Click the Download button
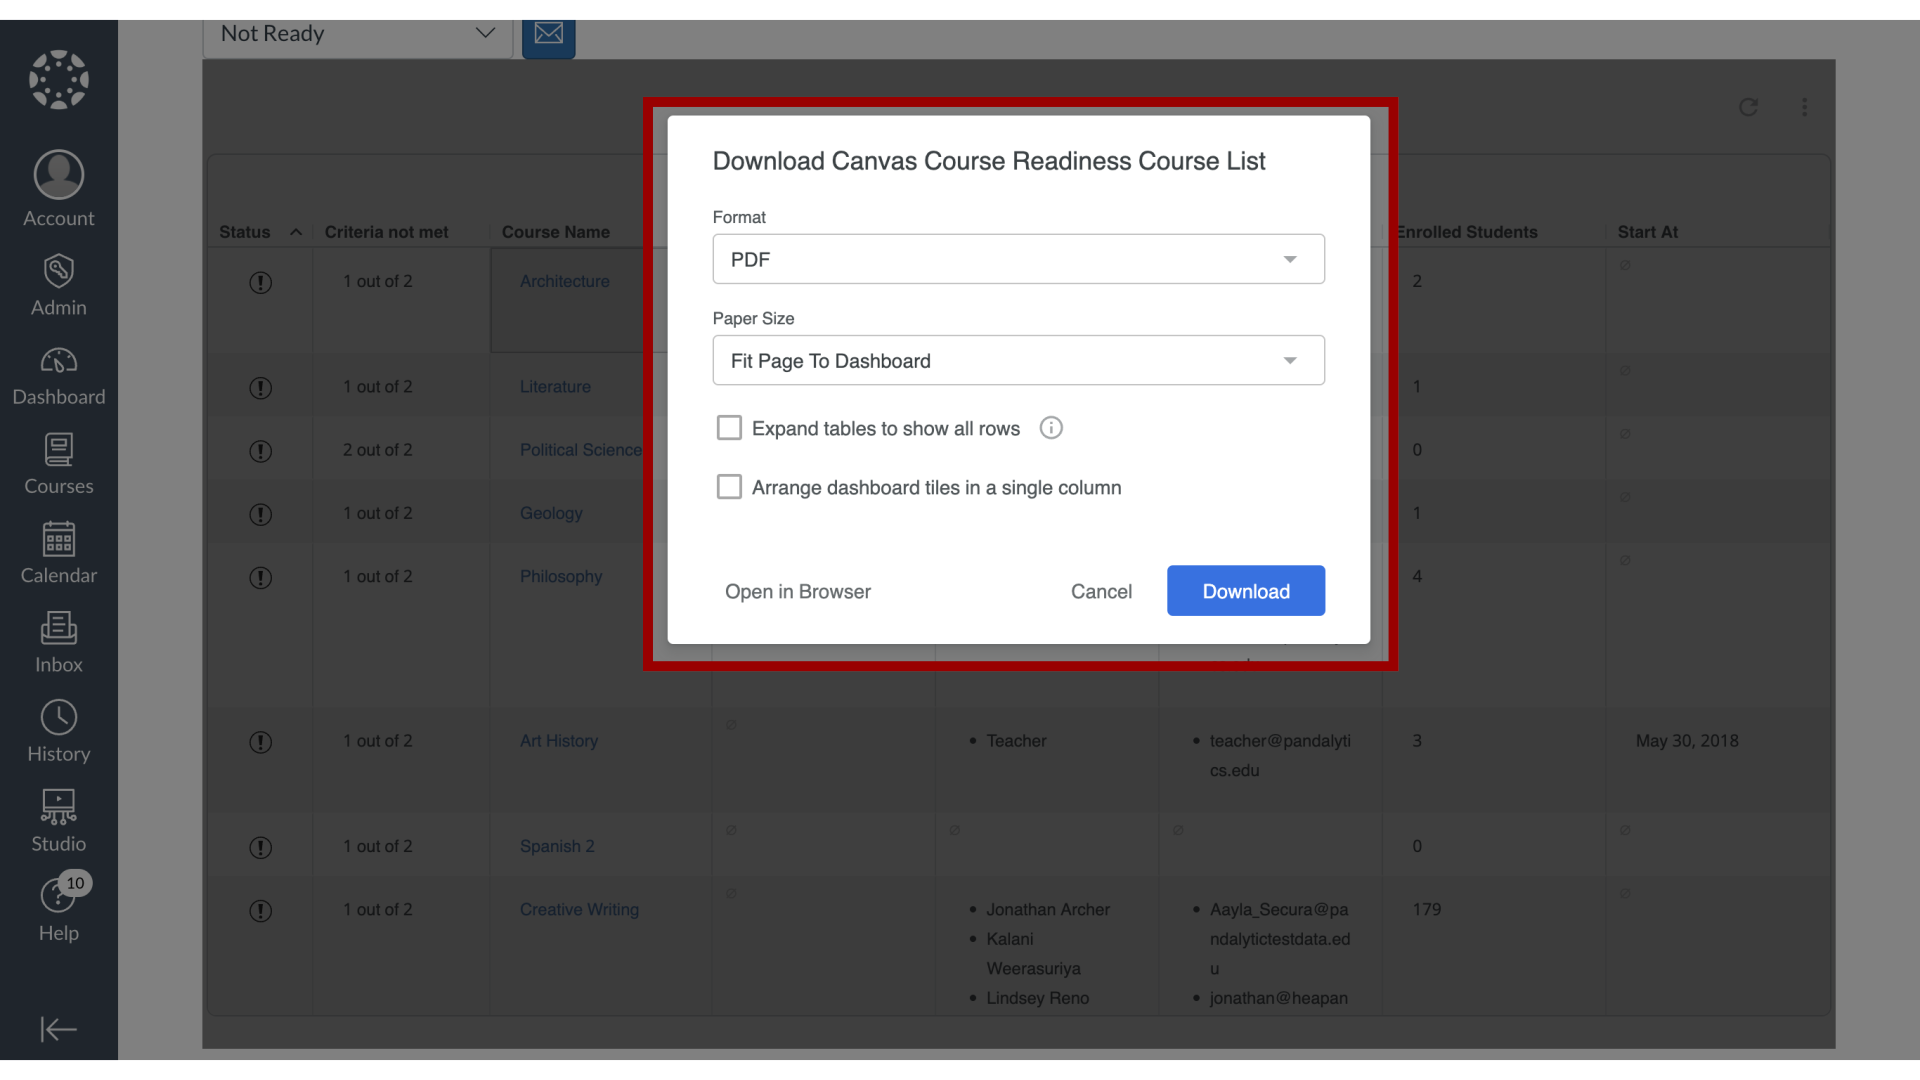1920x1080 pixels. click(x=1245, y=591)
